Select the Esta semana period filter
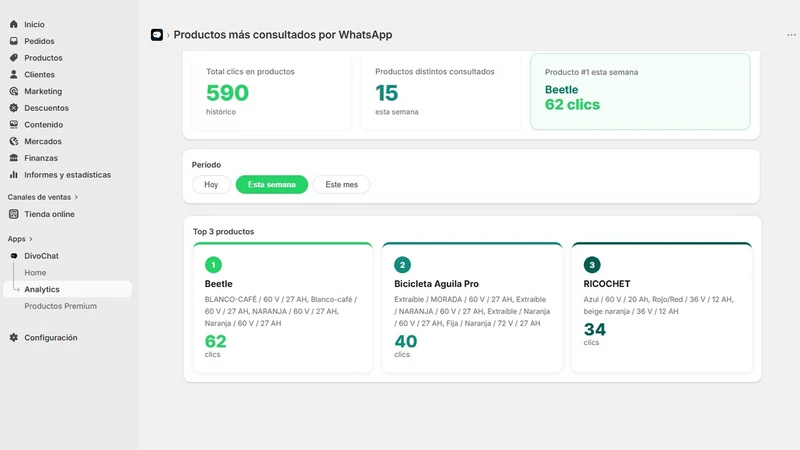 point(271,184)
